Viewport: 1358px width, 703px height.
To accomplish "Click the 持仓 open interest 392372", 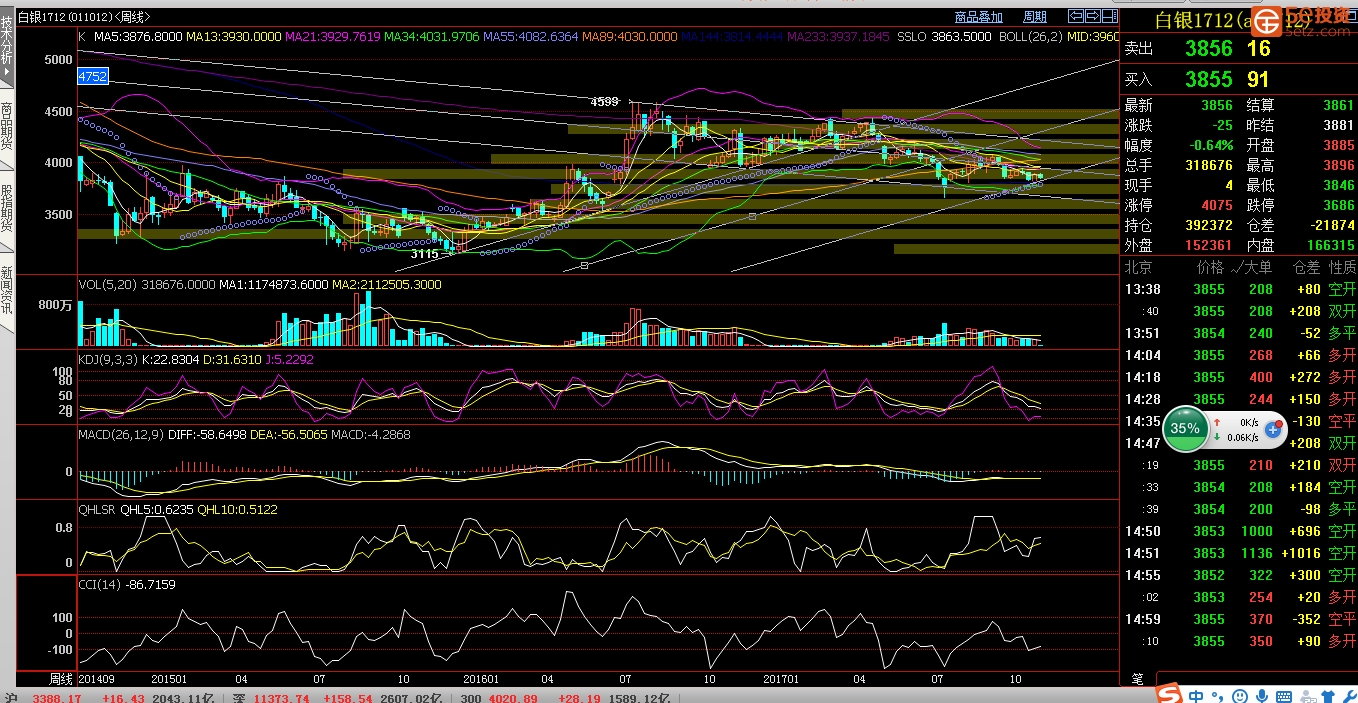I will [x=1209, y=225].
